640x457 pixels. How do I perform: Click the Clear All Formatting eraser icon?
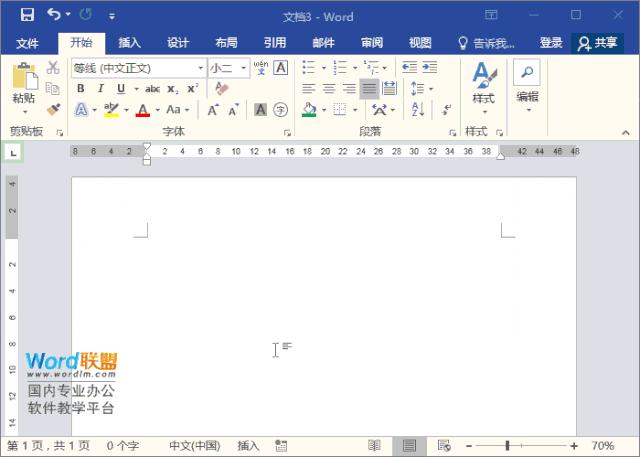222,89
